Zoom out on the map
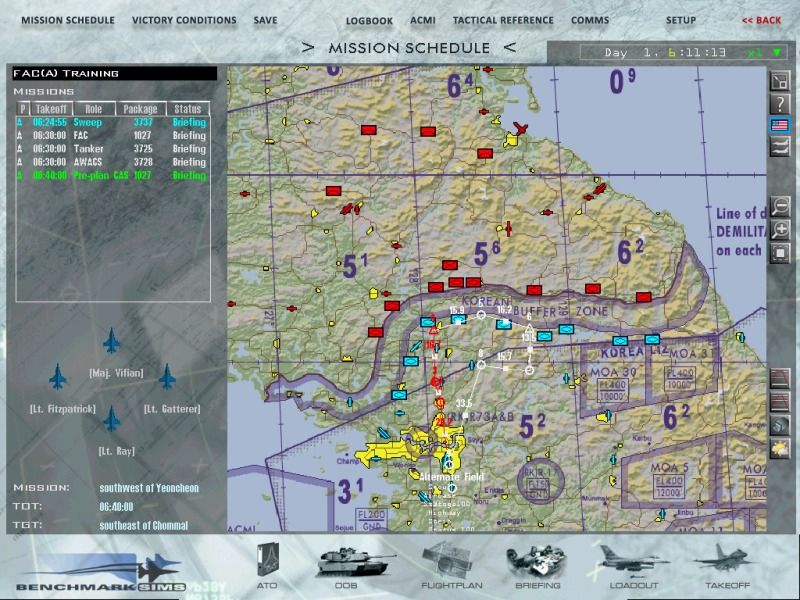 click(x=780, y=207)
